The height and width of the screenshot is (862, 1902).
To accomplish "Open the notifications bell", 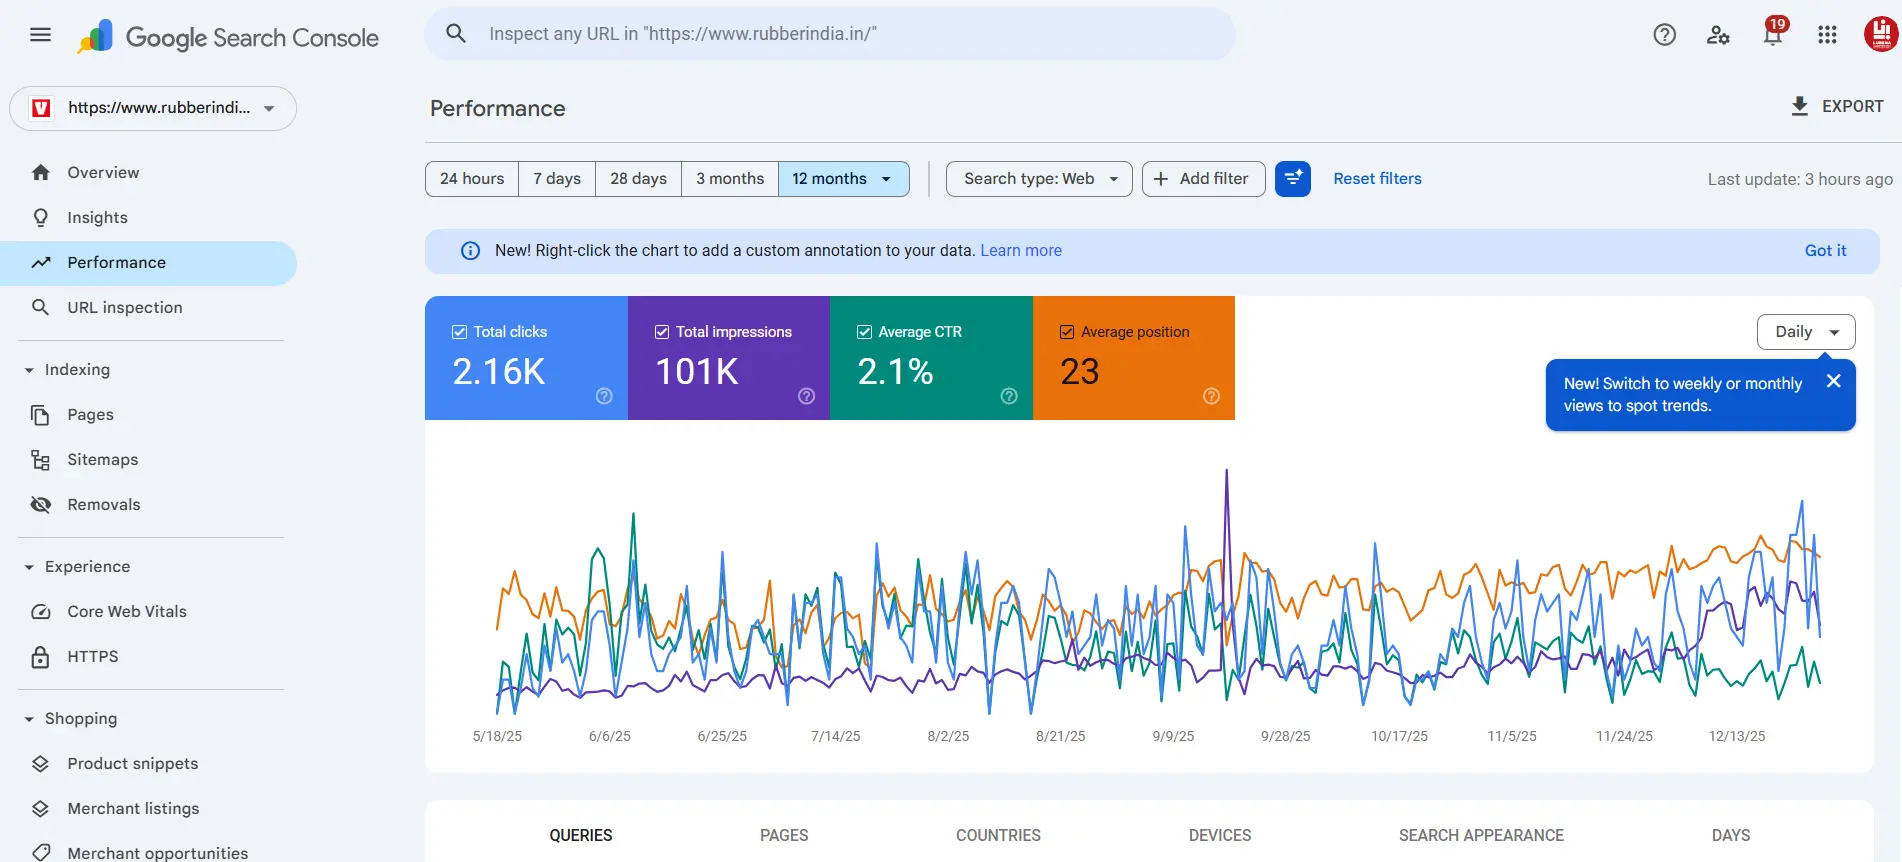I will (1772, 35).
